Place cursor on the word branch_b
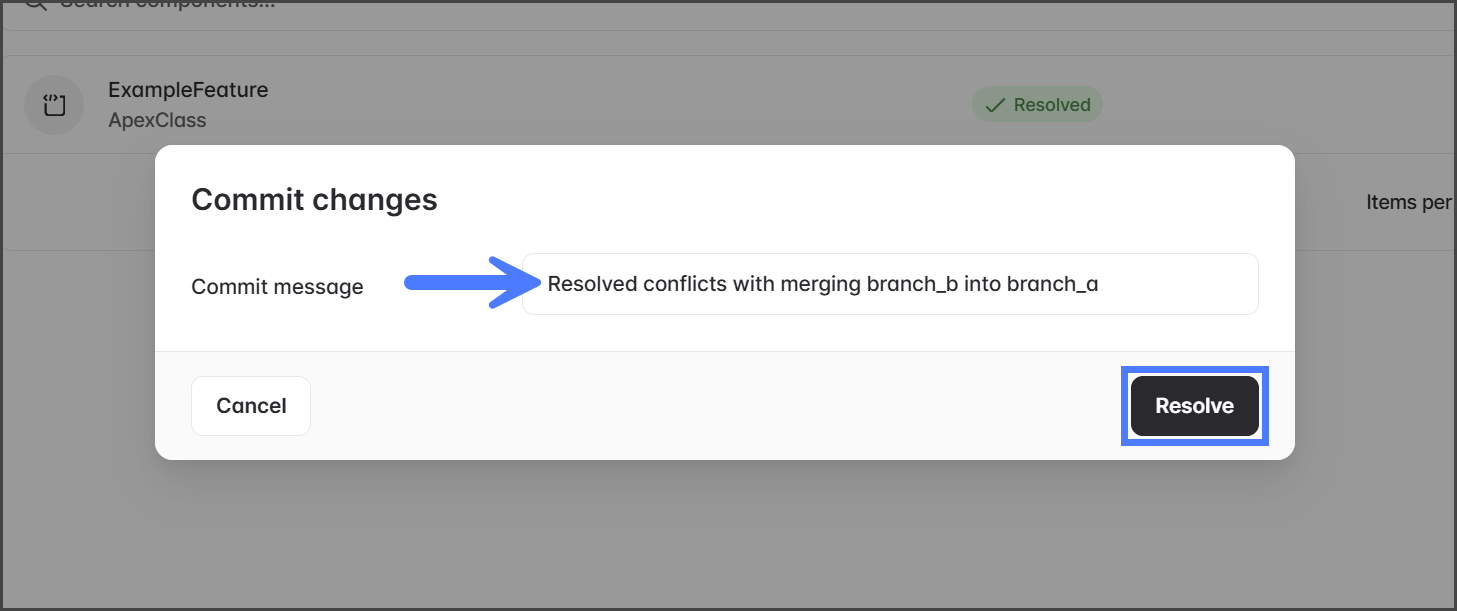 pyautogui.click(x=912, y=284)
